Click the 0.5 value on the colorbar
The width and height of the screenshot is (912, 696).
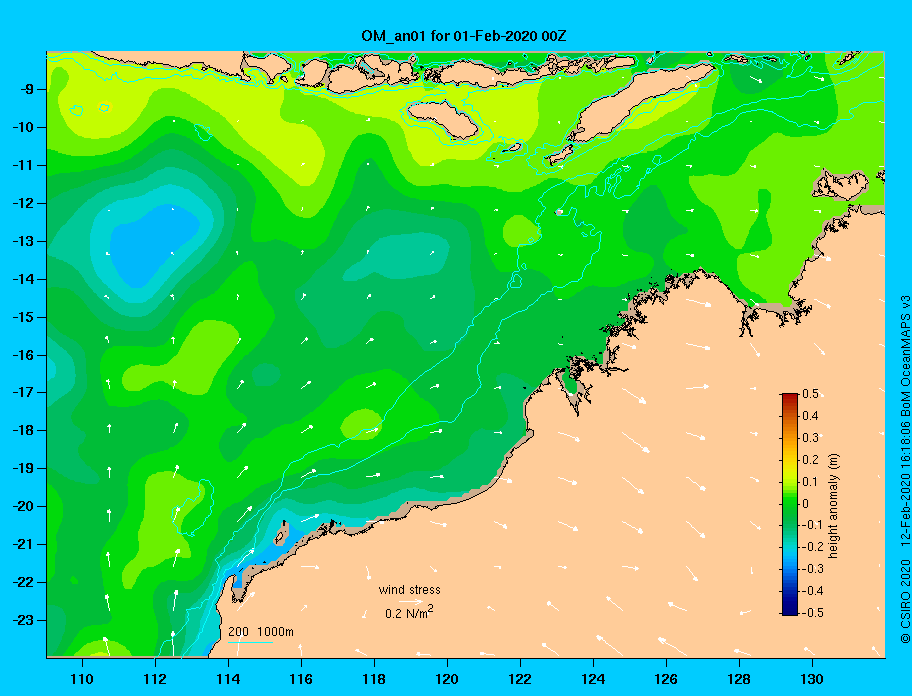point(810,394)
